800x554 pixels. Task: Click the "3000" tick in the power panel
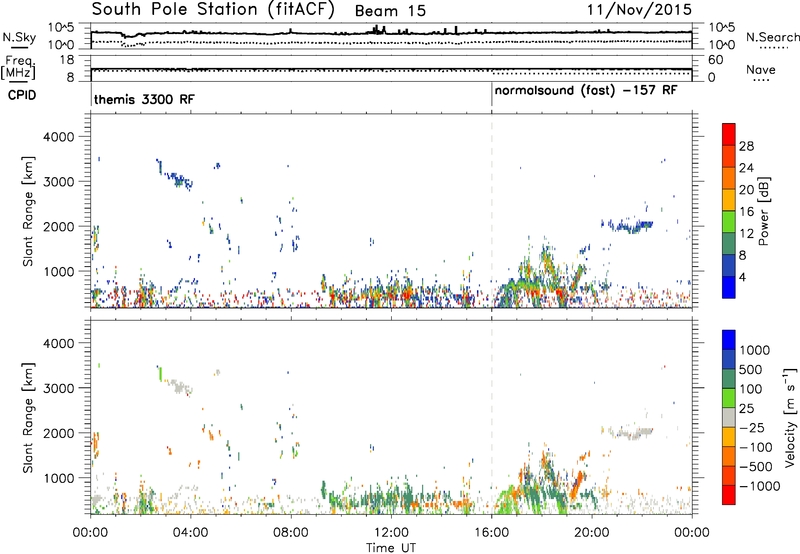[58, 182]
